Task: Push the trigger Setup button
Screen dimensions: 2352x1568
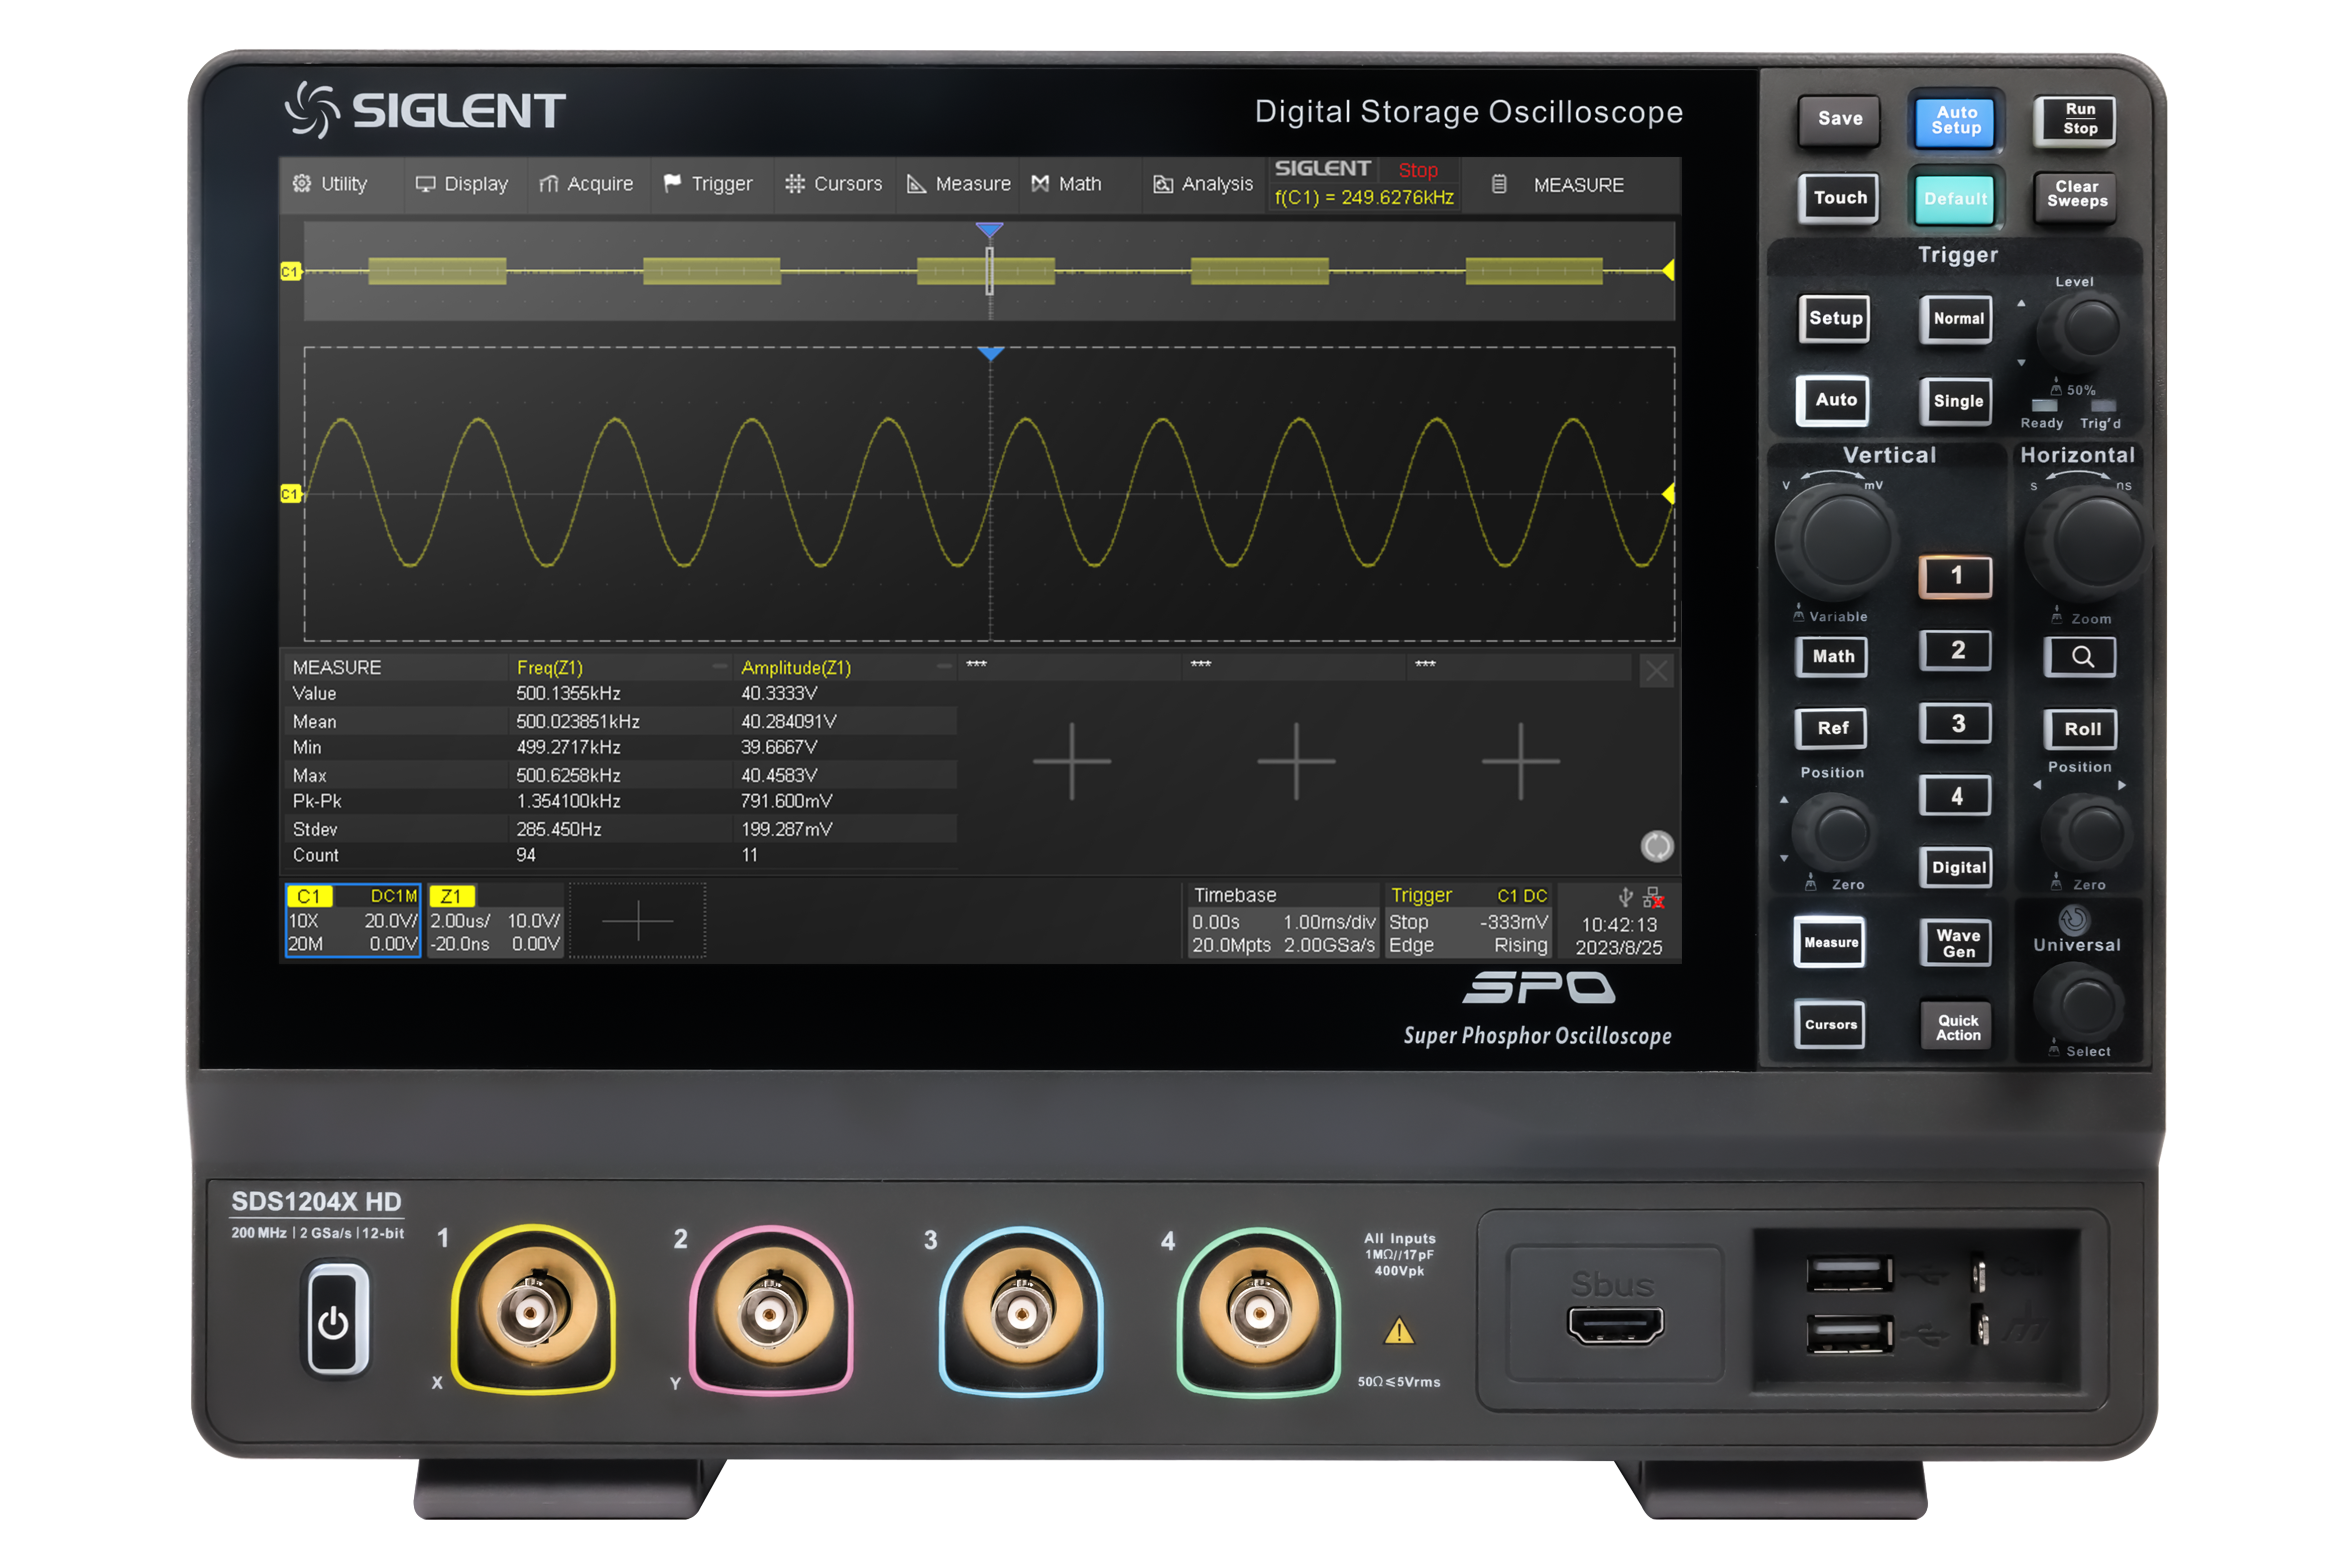Action: (x=1836, y=319)
